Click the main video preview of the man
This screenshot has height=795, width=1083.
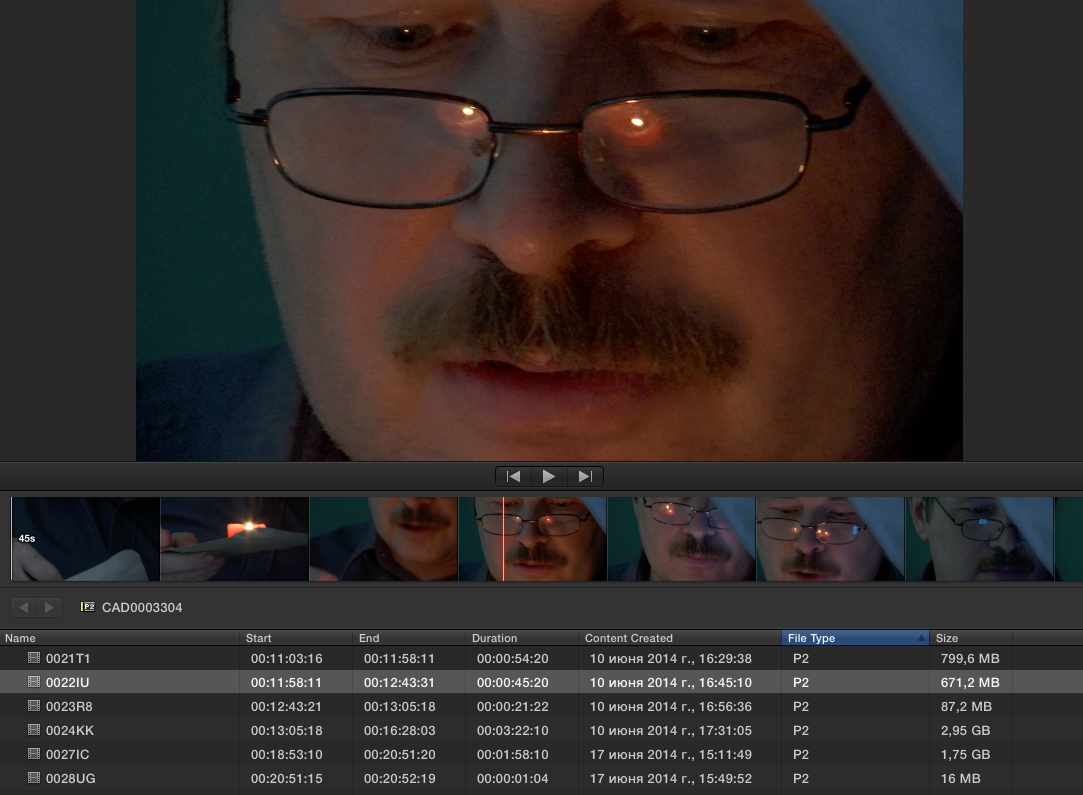tap(549, 230)
